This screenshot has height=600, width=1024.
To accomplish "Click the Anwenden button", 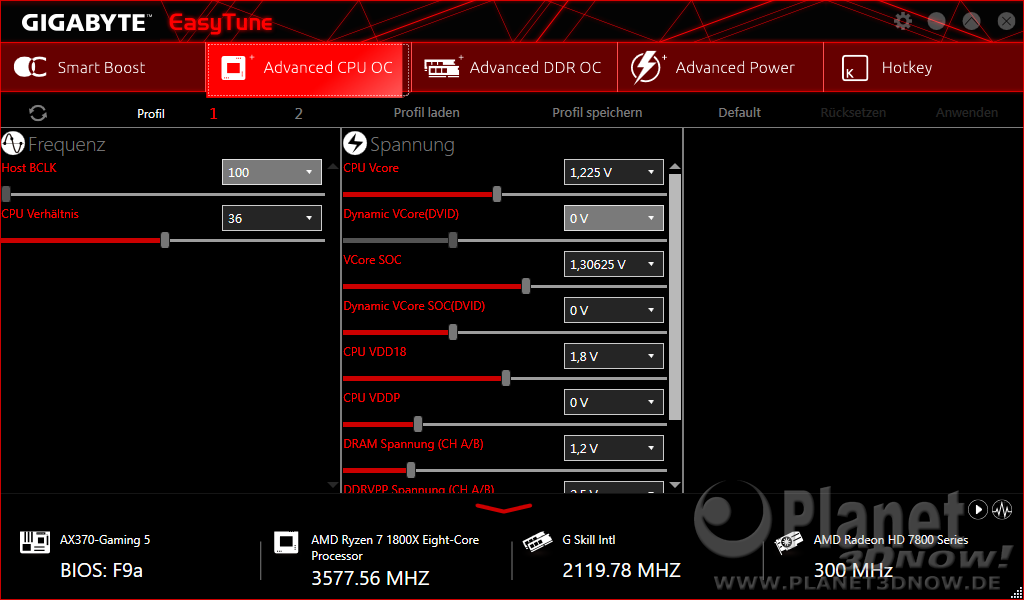I will coord(967,112).
